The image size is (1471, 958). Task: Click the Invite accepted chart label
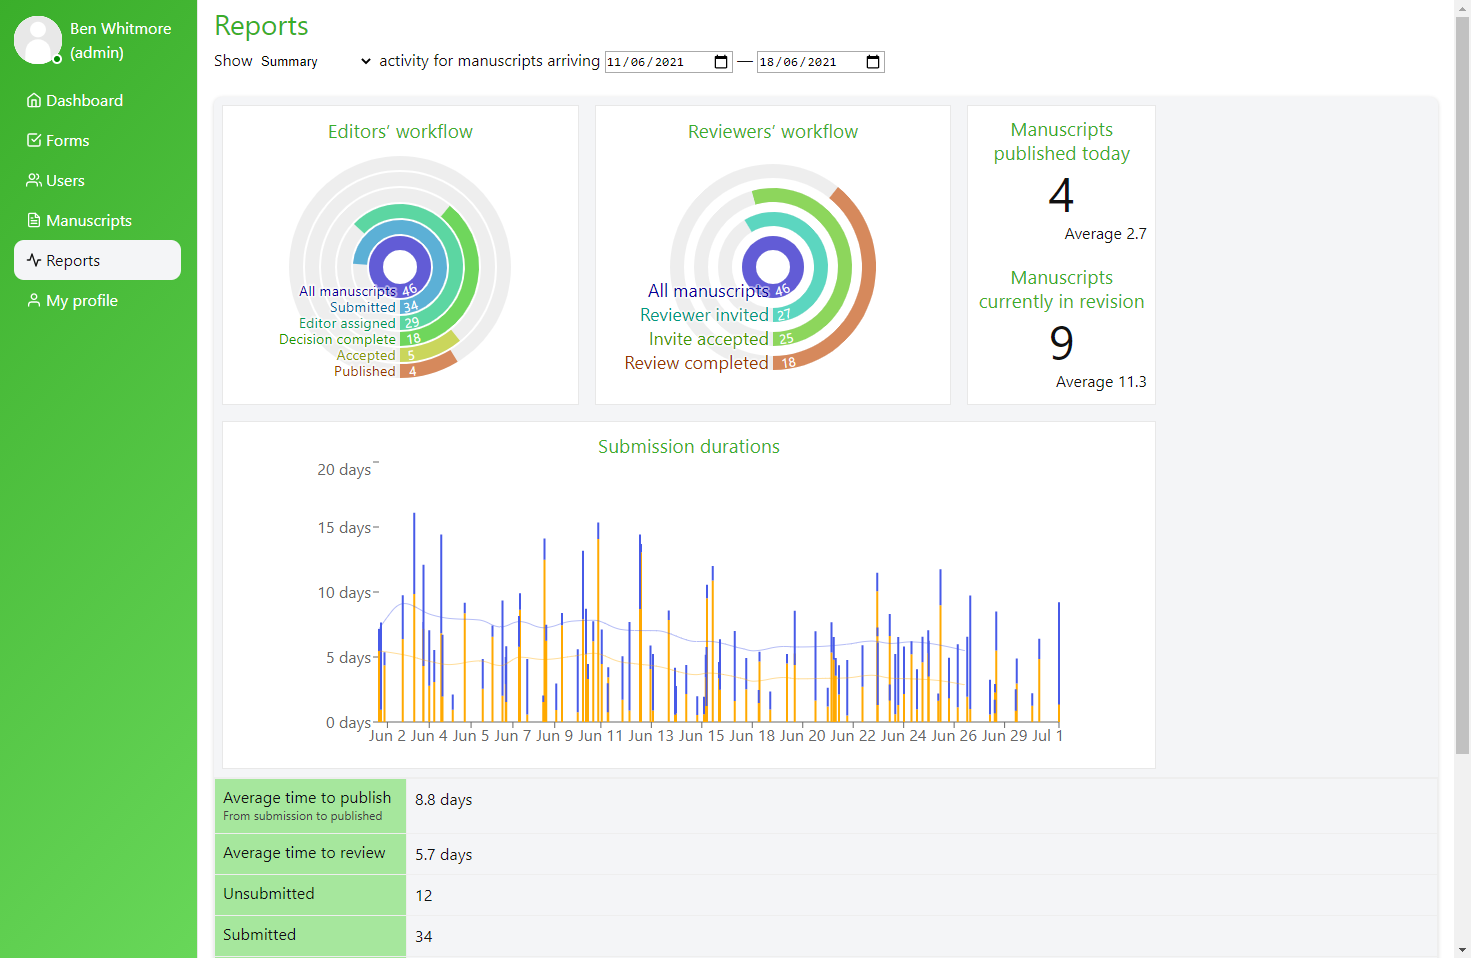[709, 339]
